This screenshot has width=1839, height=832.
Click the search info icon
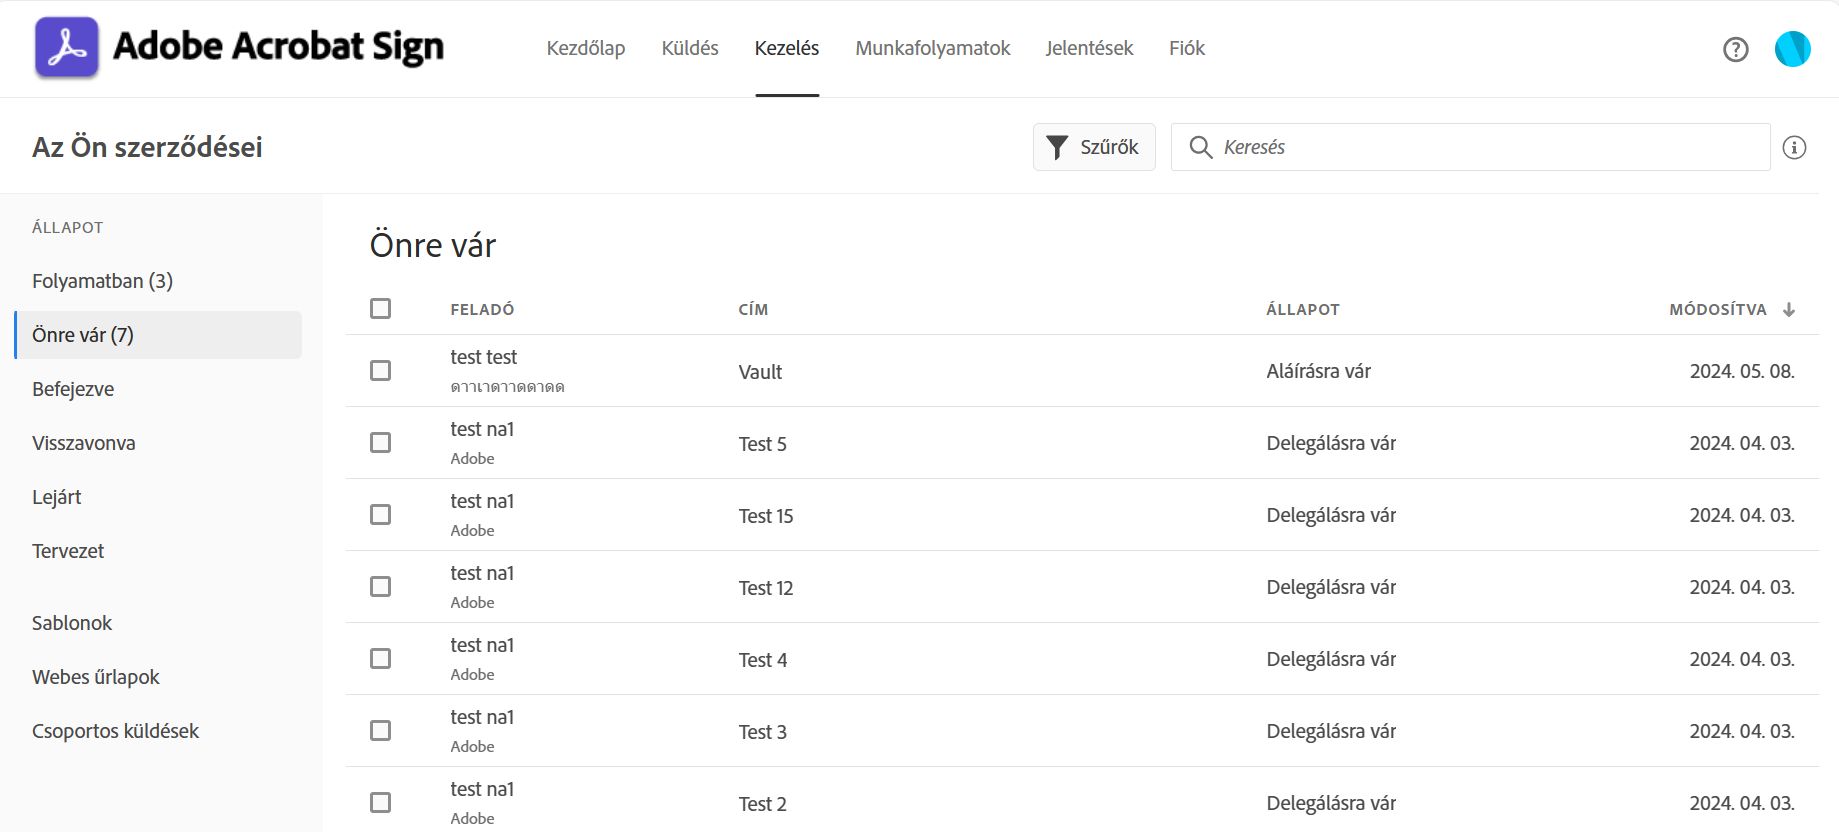pos(1794,148)
